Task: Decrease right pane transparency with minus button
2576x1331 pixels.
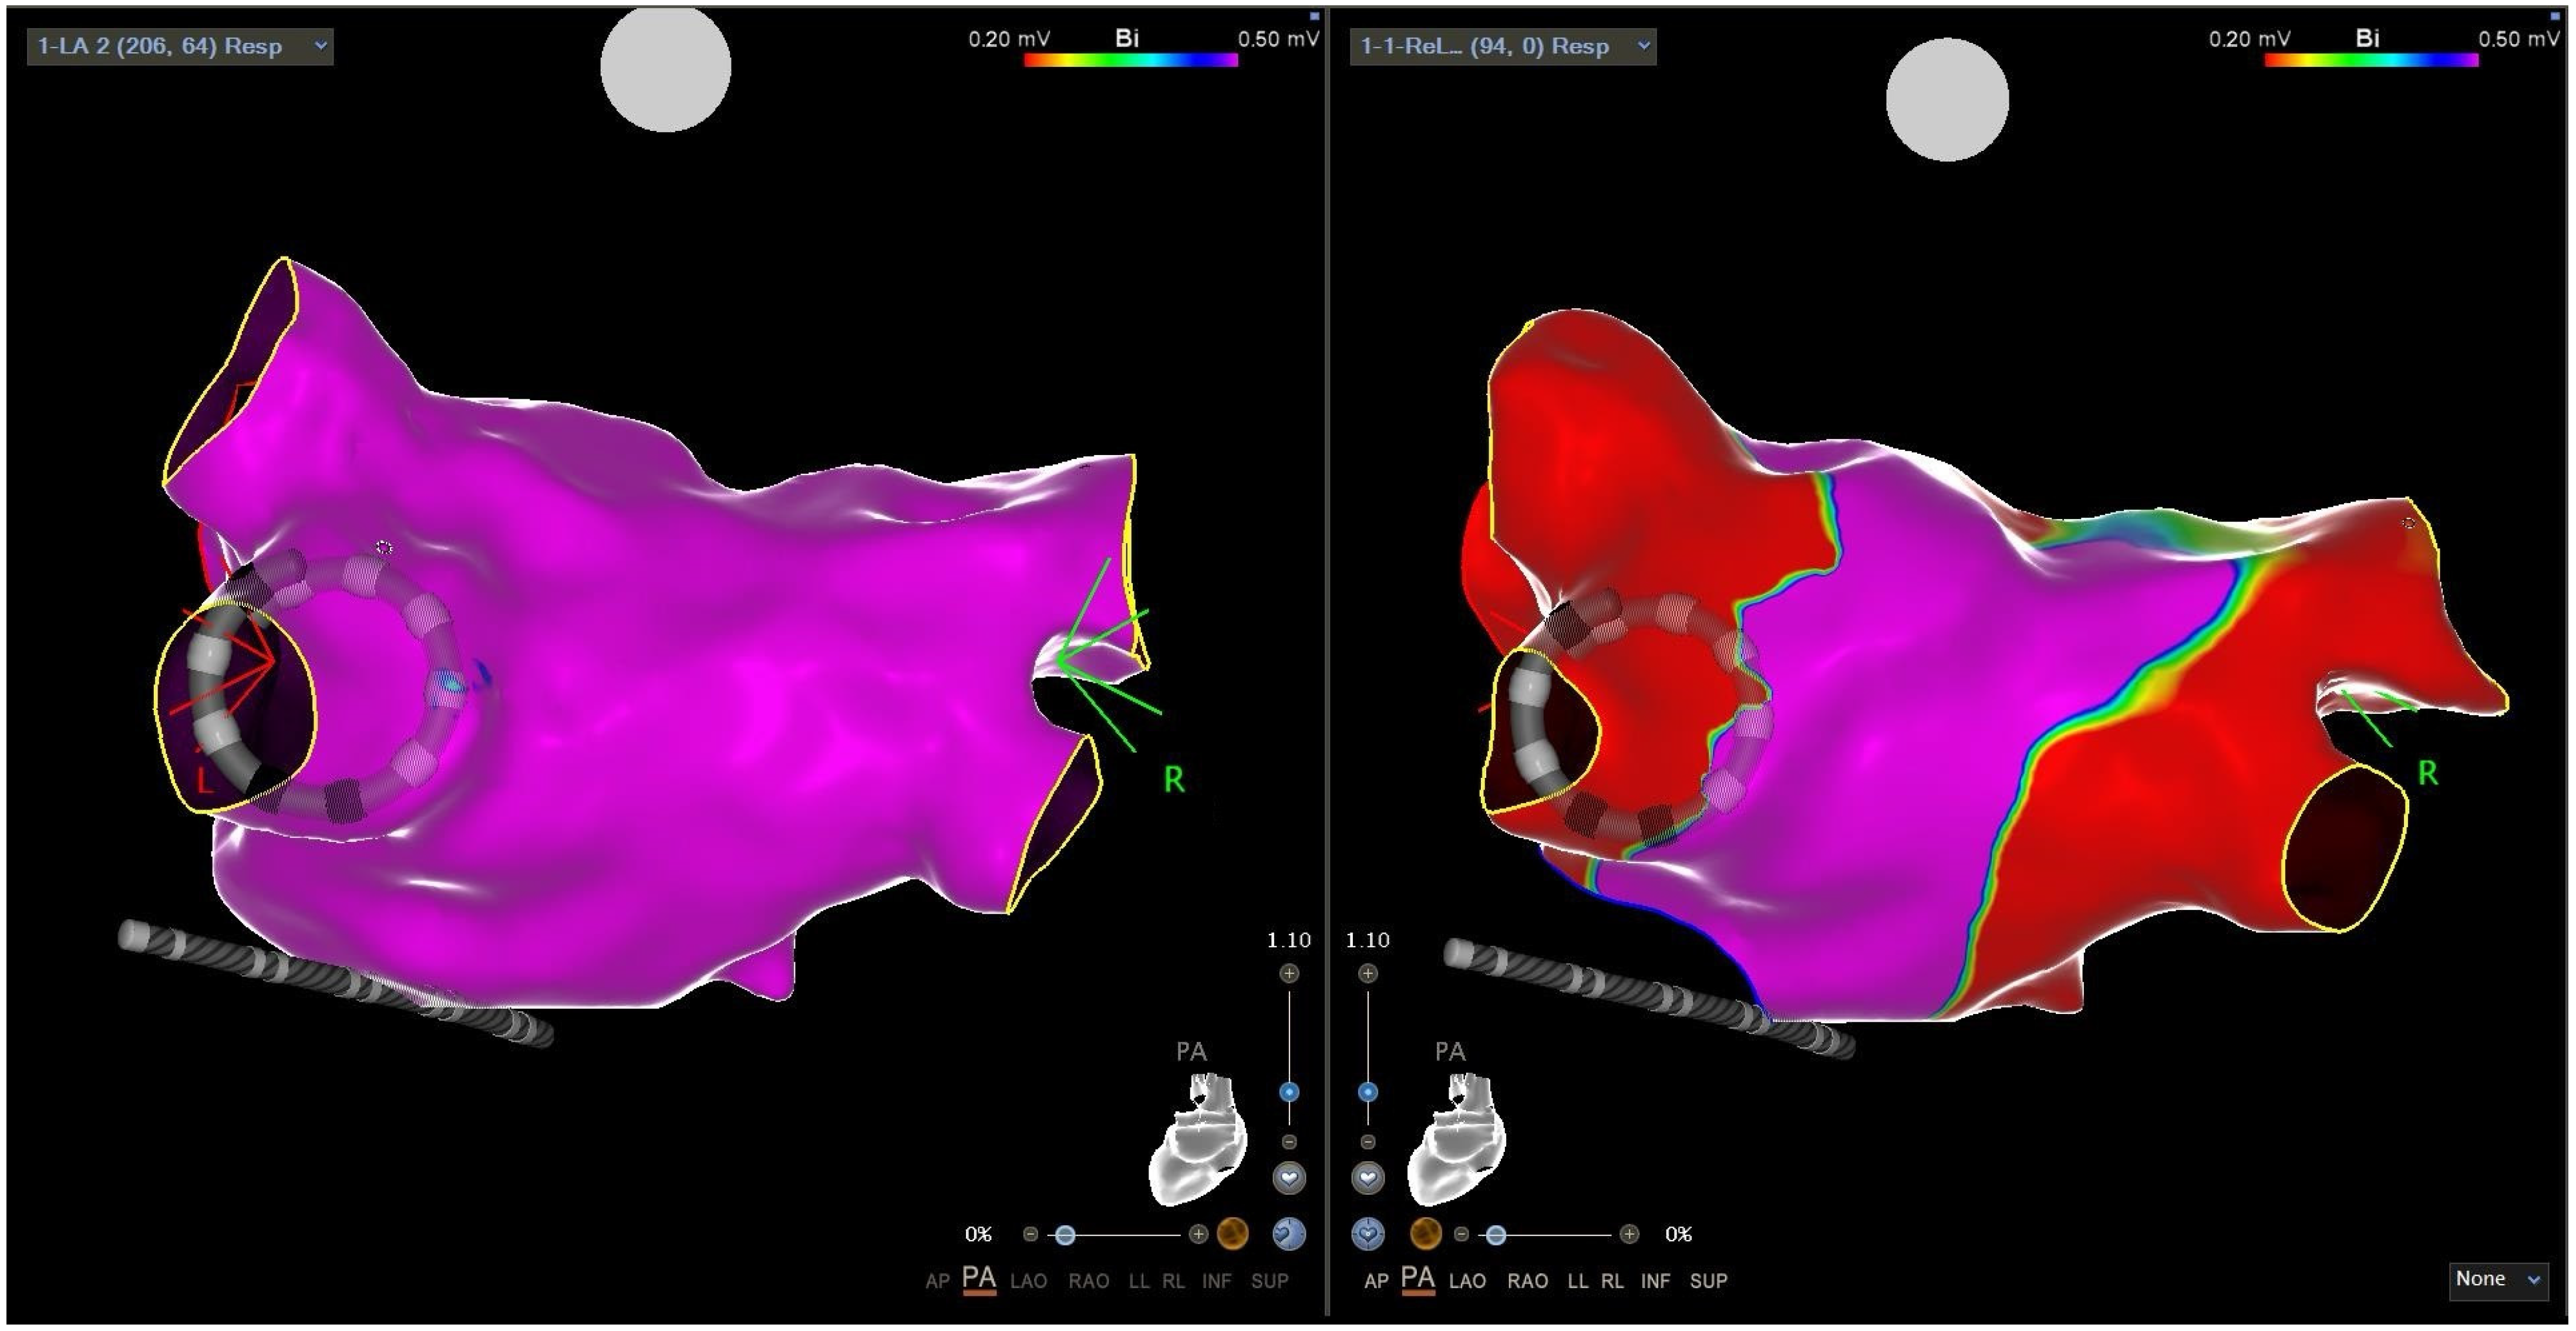Action: point(1461,1235)
